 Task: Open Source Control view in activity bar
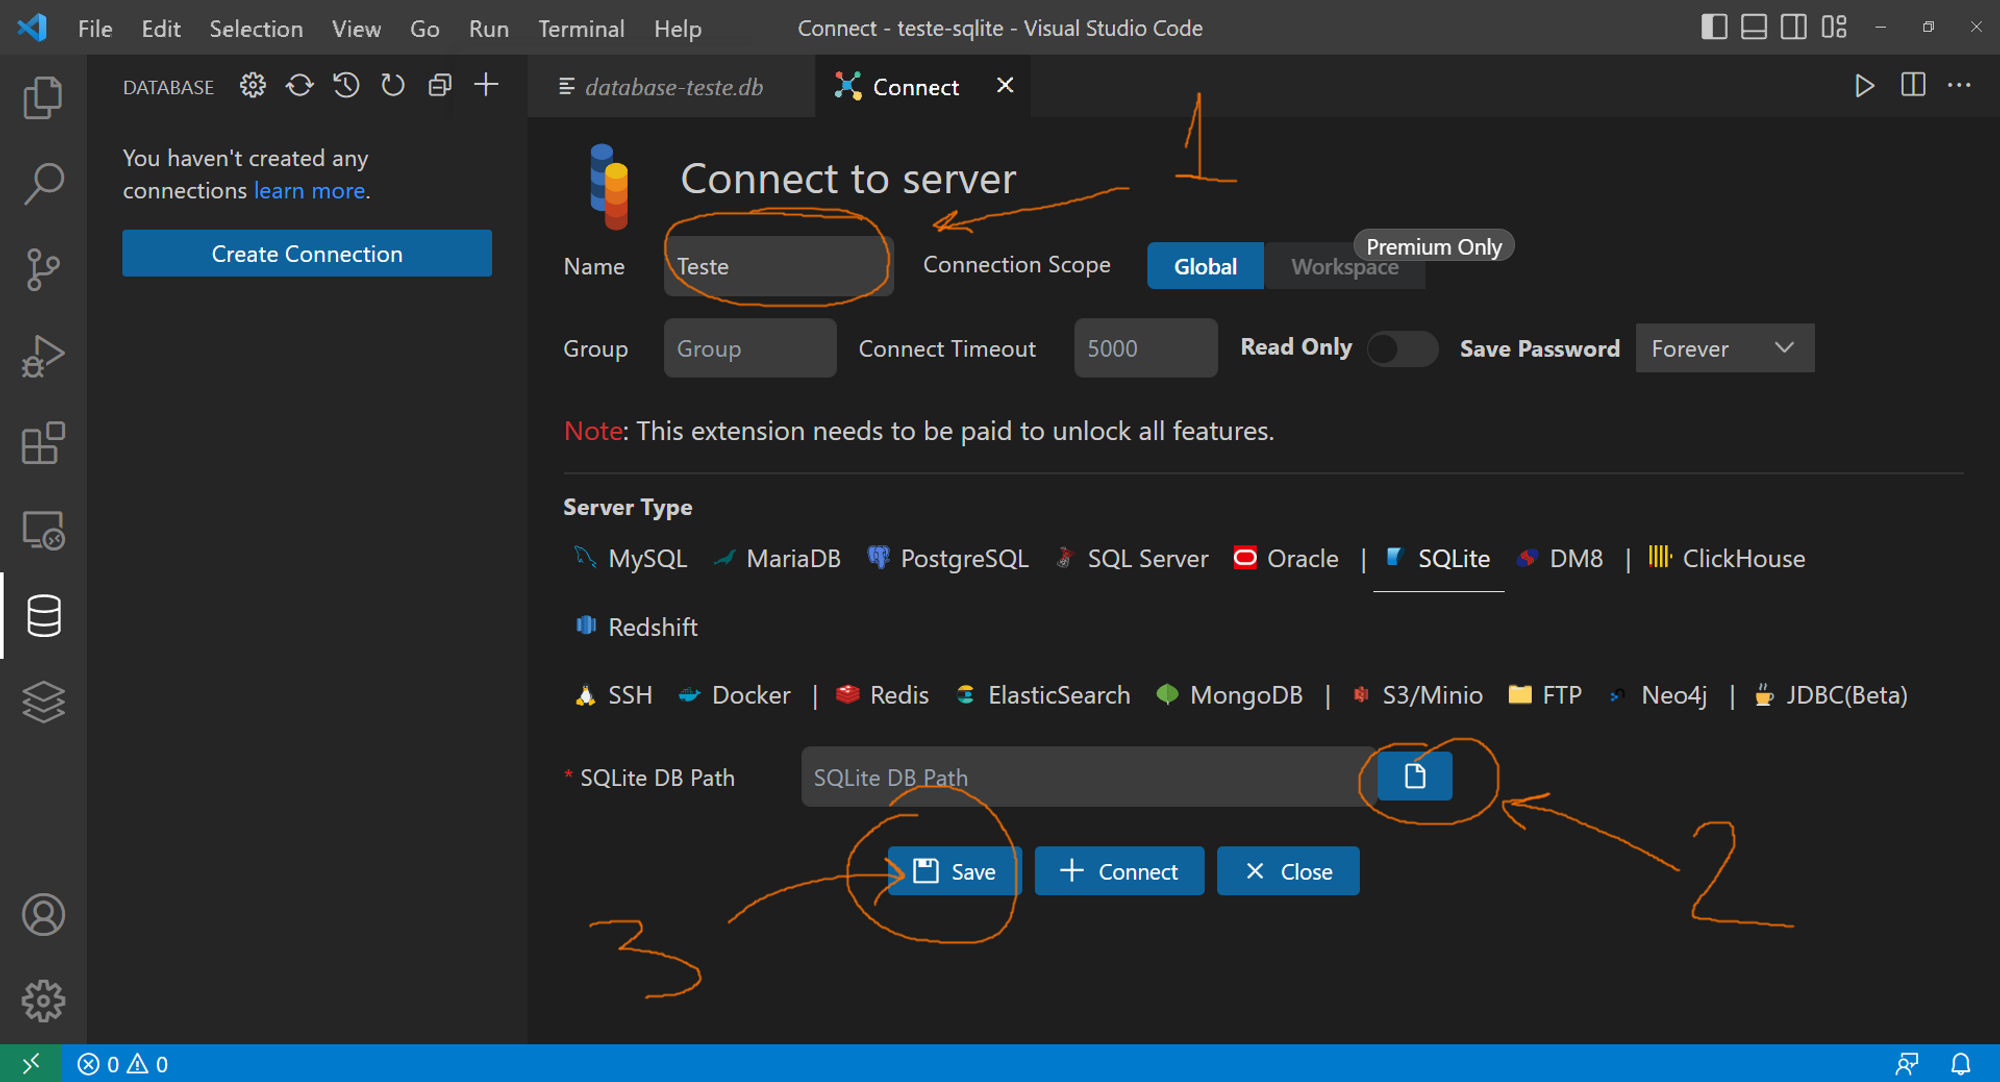(x=43, y=270)
